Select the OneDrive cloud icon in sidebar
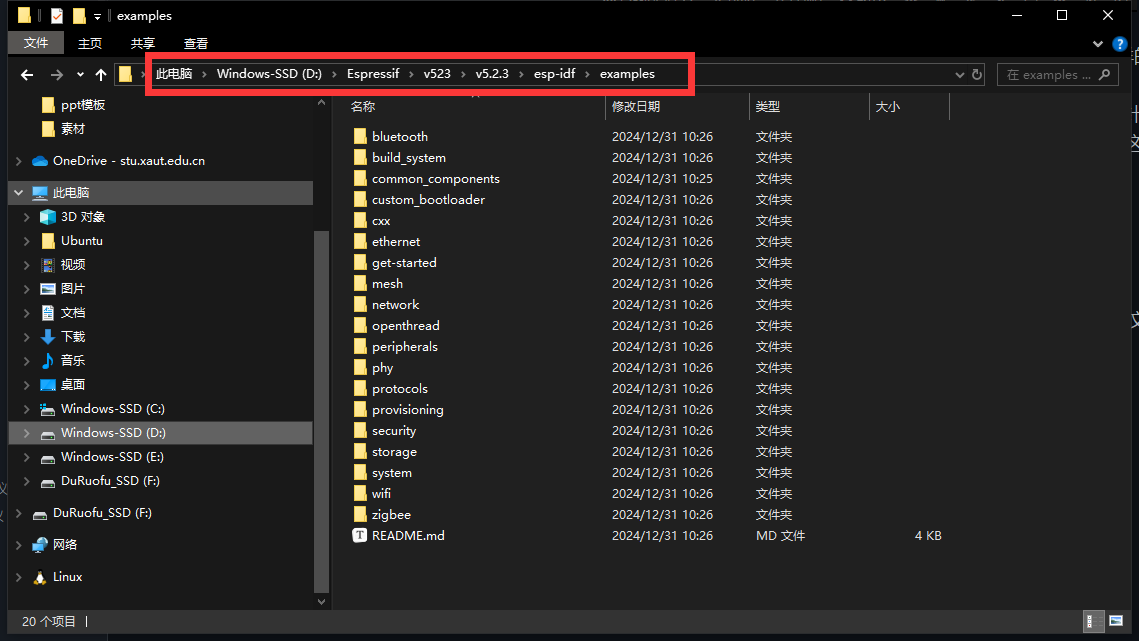1139x641 pixels. coord(40,161)
